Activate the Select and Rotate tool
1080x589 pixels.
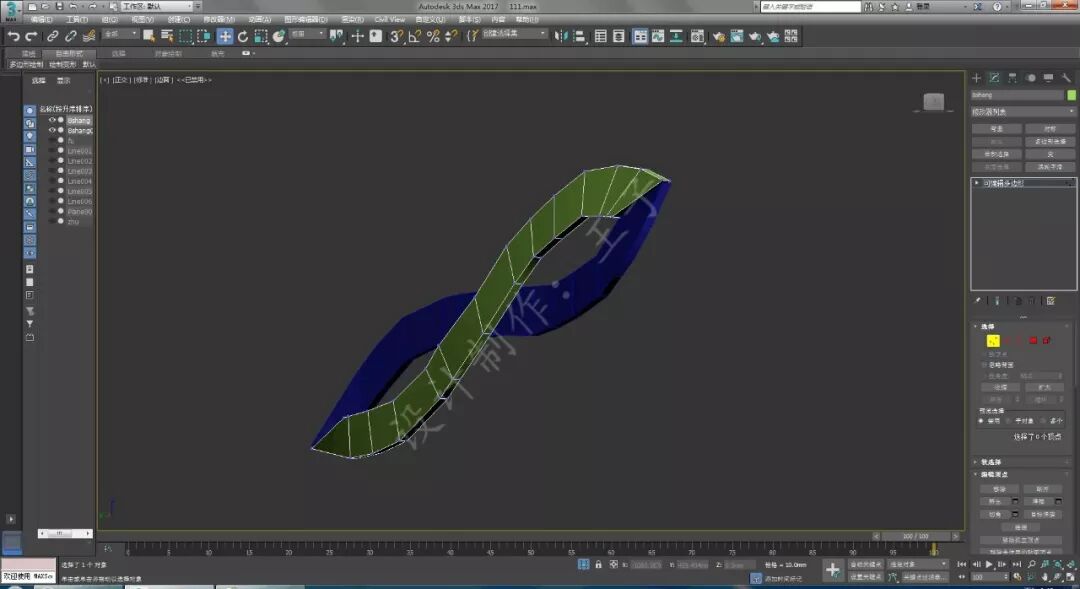(x=242, y=36)
